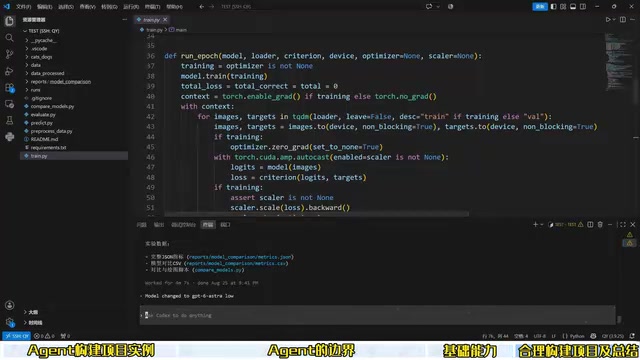The image size is (640, 360).
Task: Open the chat icon in title bar
Action: (x=429, y=7)
